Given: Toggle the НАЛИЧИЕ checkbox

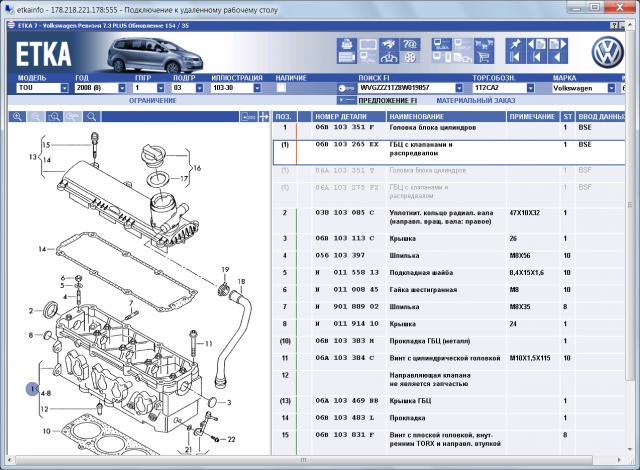Looking at the screenshot, I should (x=281, y=88).
